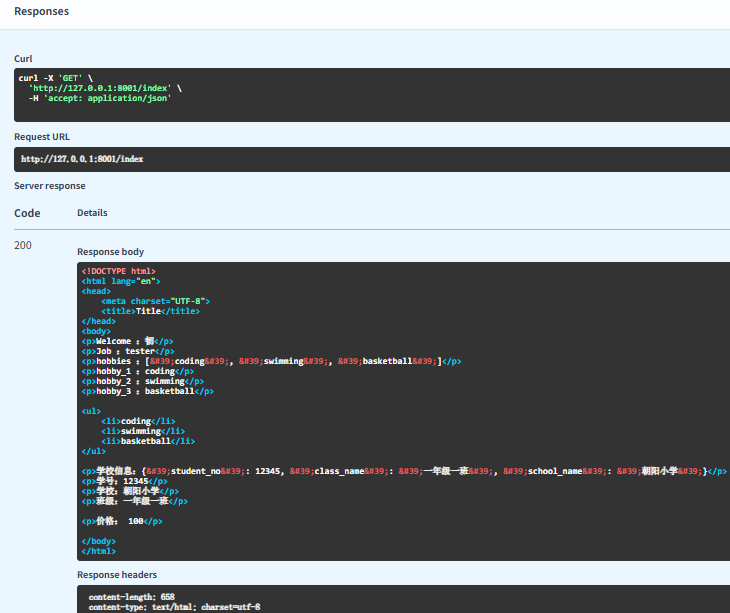Click the opening <head> tag line
Screen dimensions: 730x613
(x=96, y=291)
